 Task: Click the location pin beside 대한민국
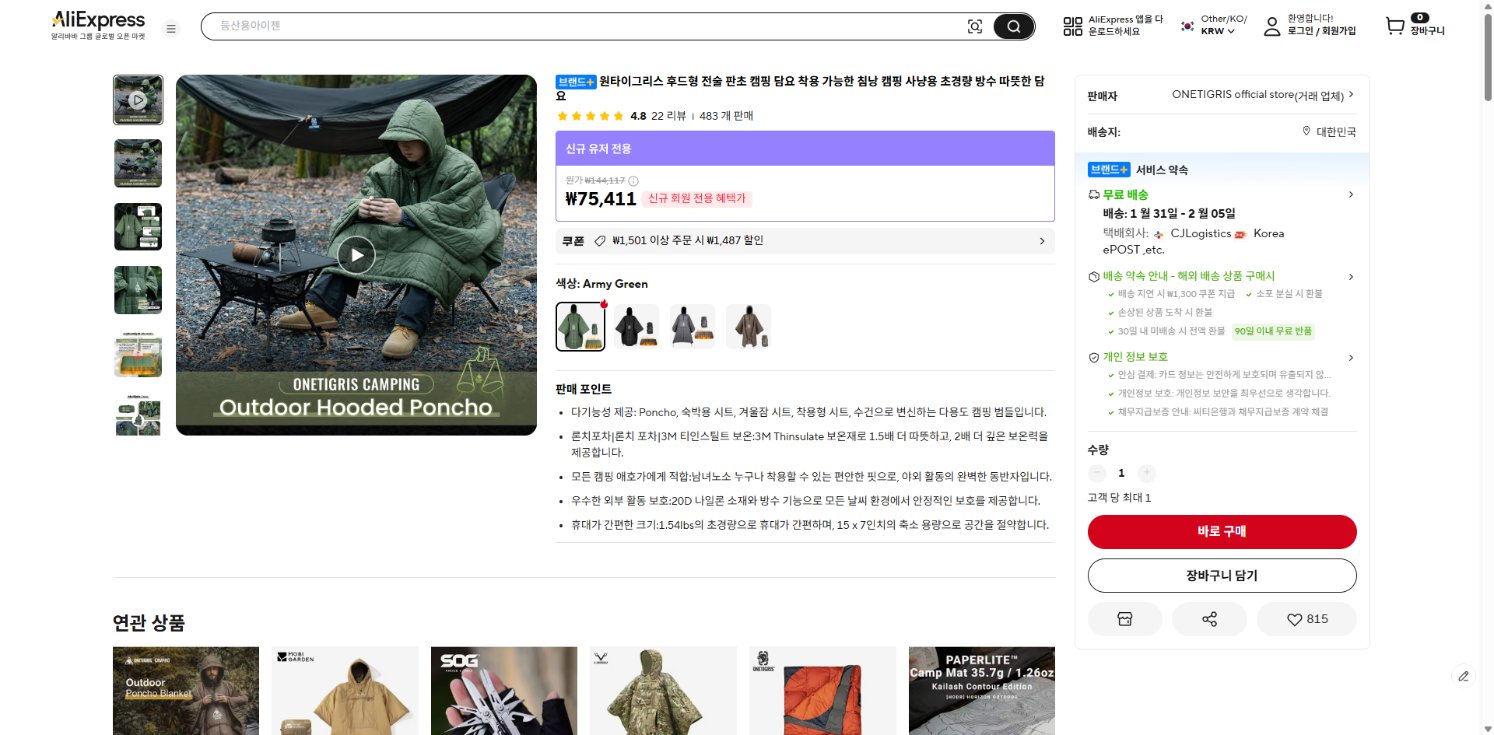point(1306,131)
